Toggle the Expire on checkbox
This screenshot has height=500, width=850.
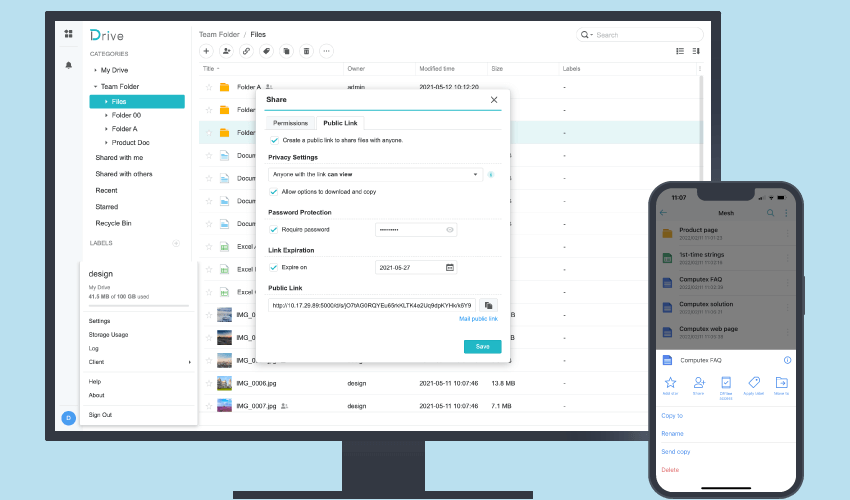[x=274, y=267]
